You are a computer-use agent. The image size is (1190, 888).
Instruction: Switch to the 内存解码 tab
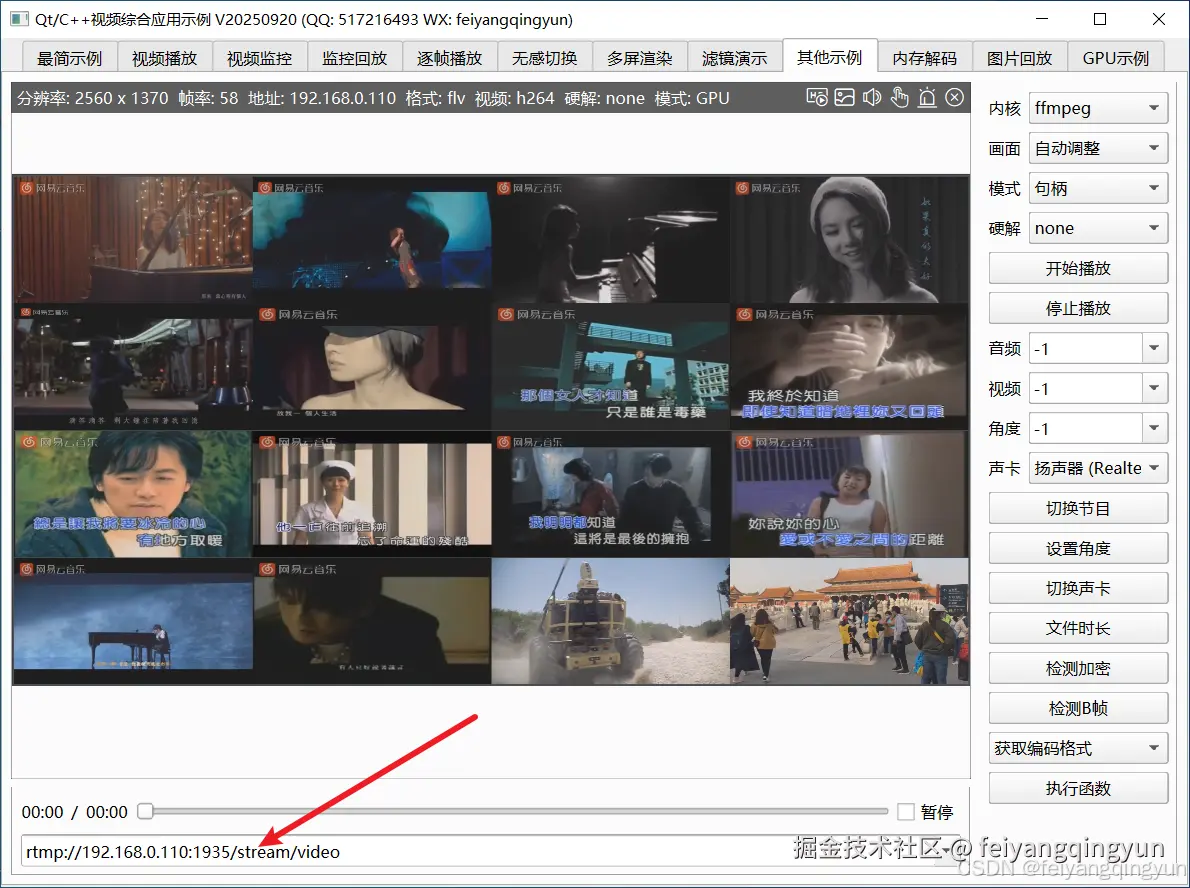(924, 58)
